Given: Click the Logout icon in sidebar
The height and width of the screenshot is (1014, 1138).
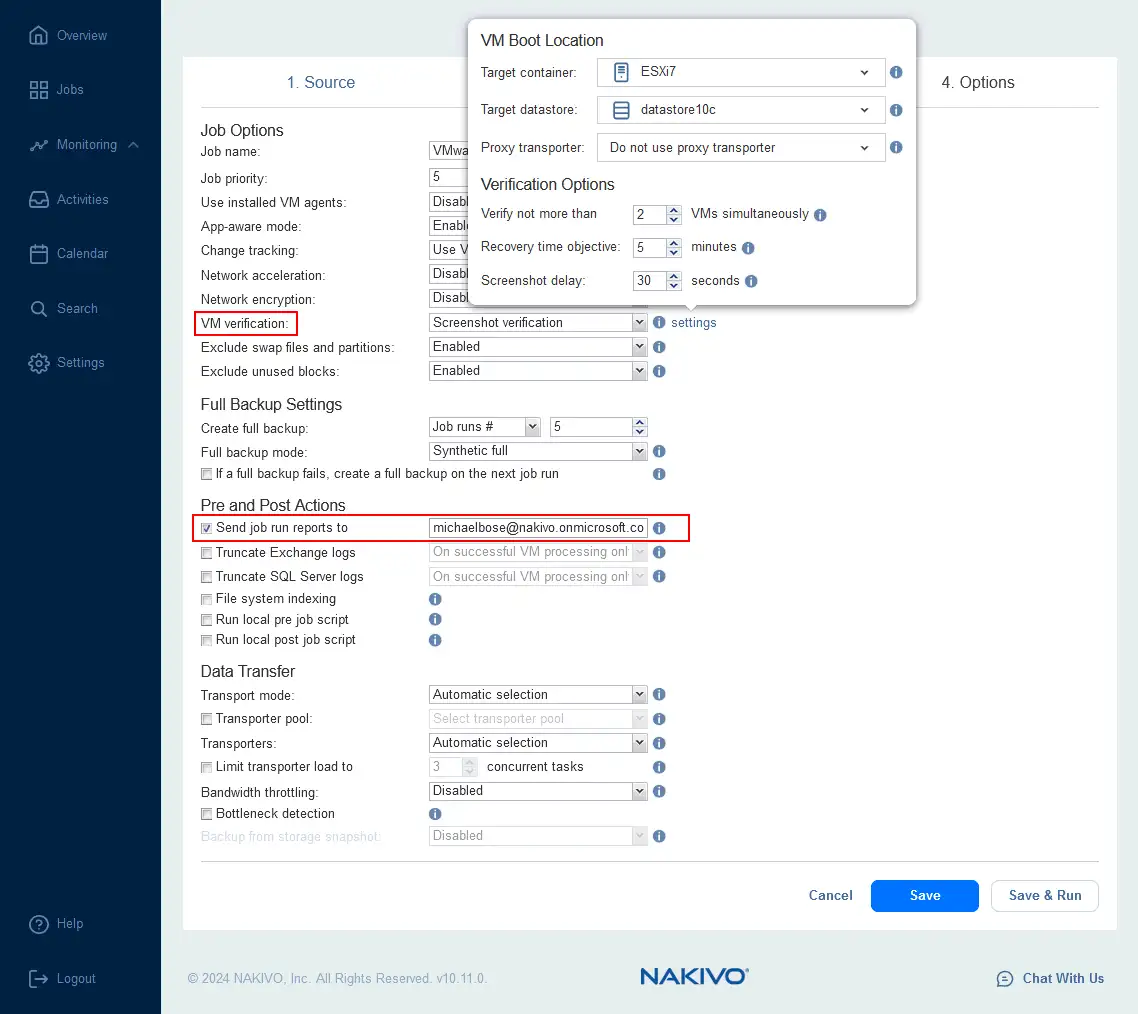Looking at the screenshot, I should 38,978.
